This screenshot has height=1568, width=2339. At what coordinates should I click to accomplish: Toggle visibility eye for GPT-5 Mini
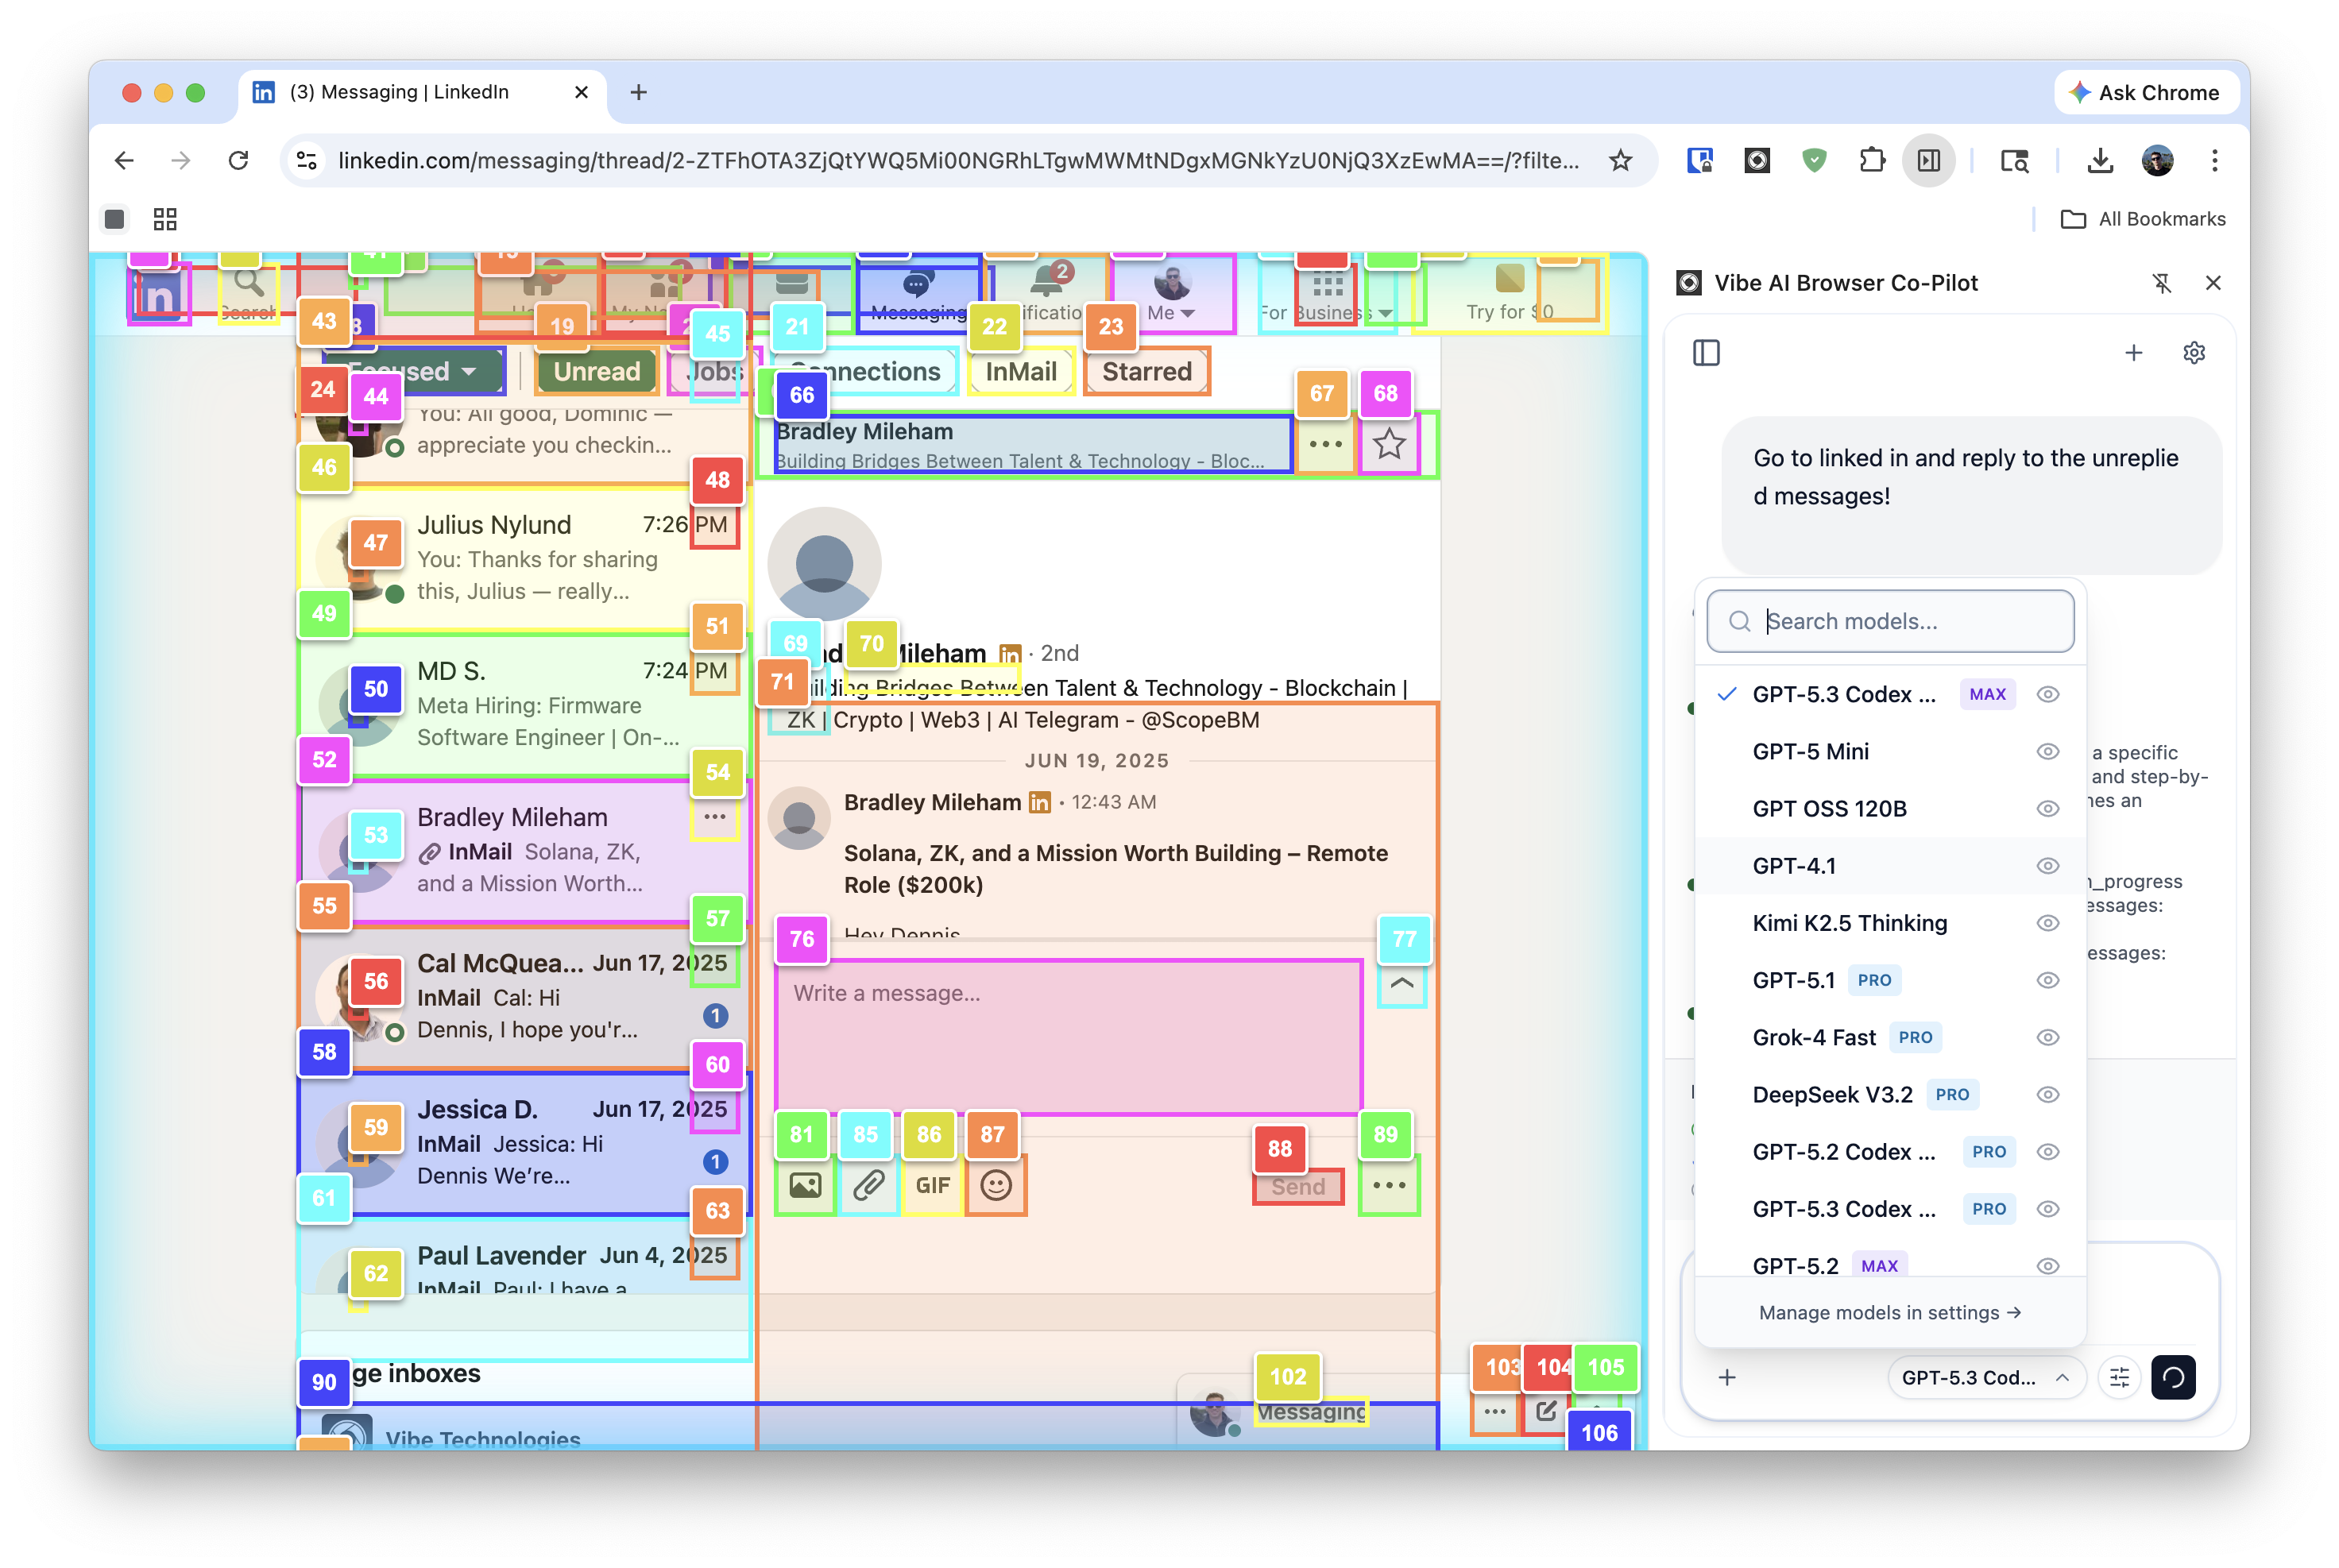[2047, 751]
